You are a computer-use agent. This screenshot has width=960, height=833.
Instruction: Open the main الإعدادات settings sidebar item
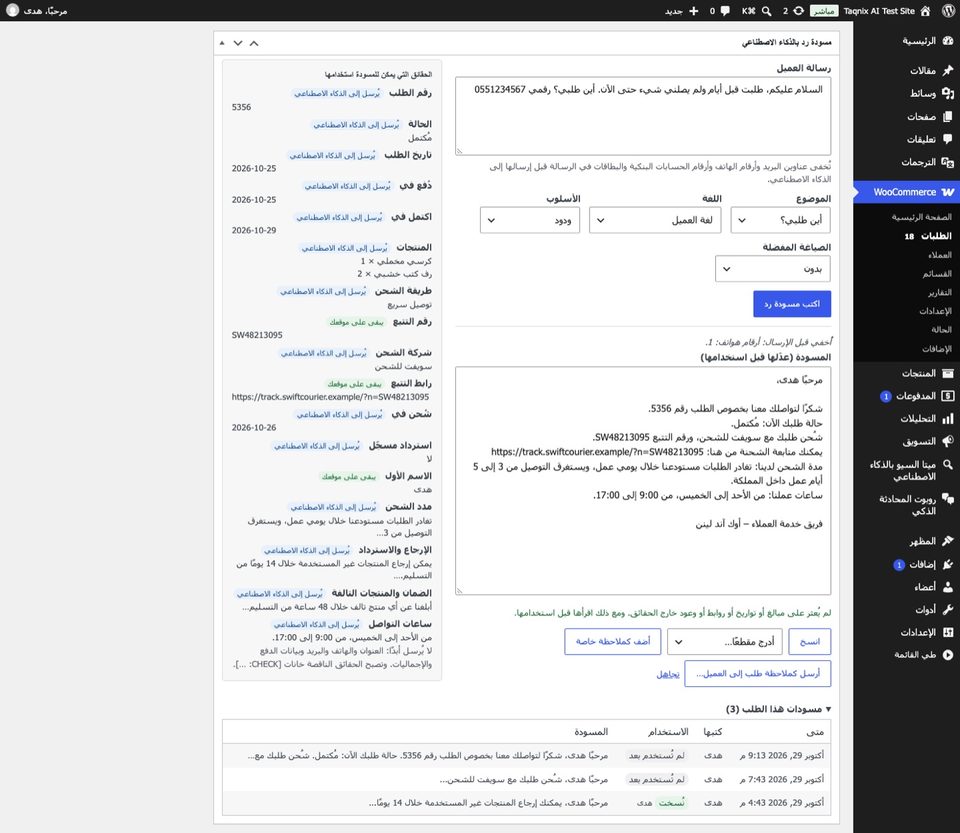tap(906, 632)
